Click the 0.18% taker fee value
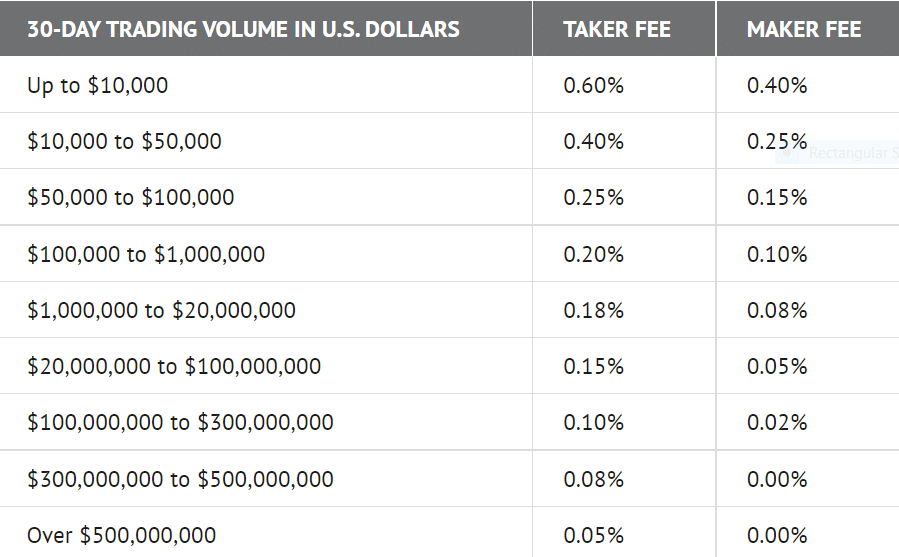This screenshot has height=557, width=899. click(593, 311)
